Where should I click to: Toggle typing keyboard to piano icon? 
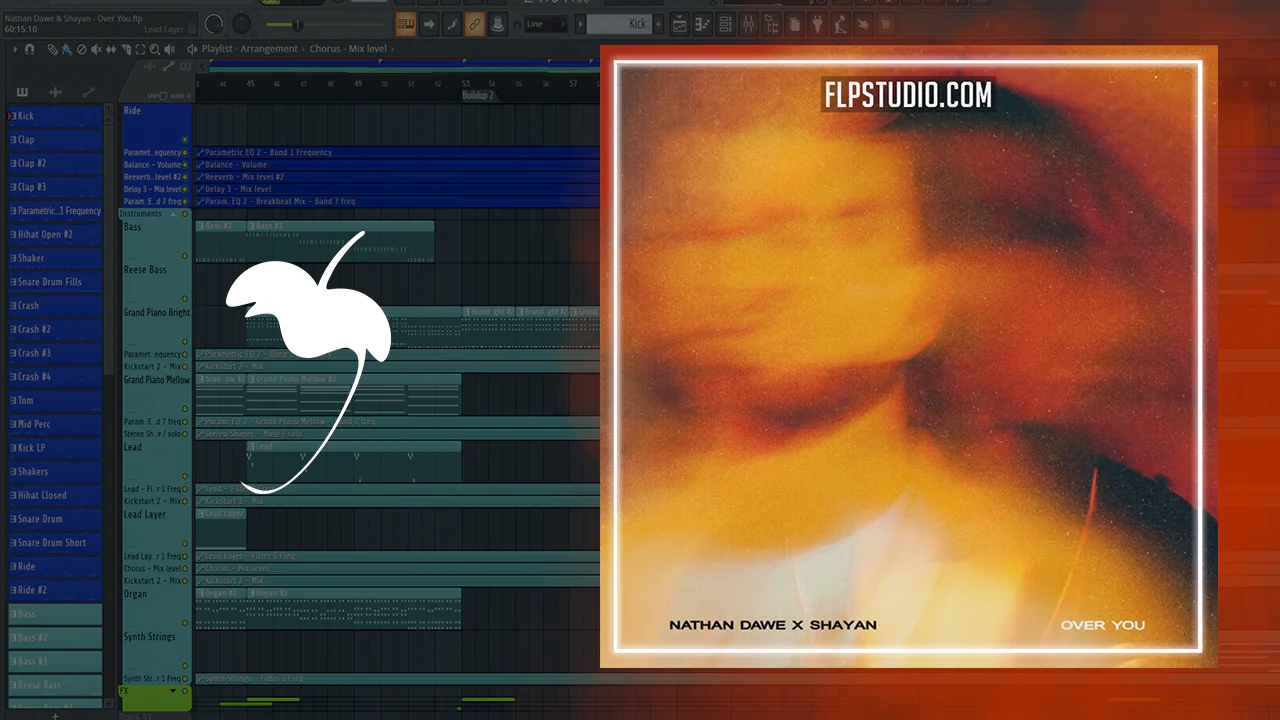click(x=405, y=24)
